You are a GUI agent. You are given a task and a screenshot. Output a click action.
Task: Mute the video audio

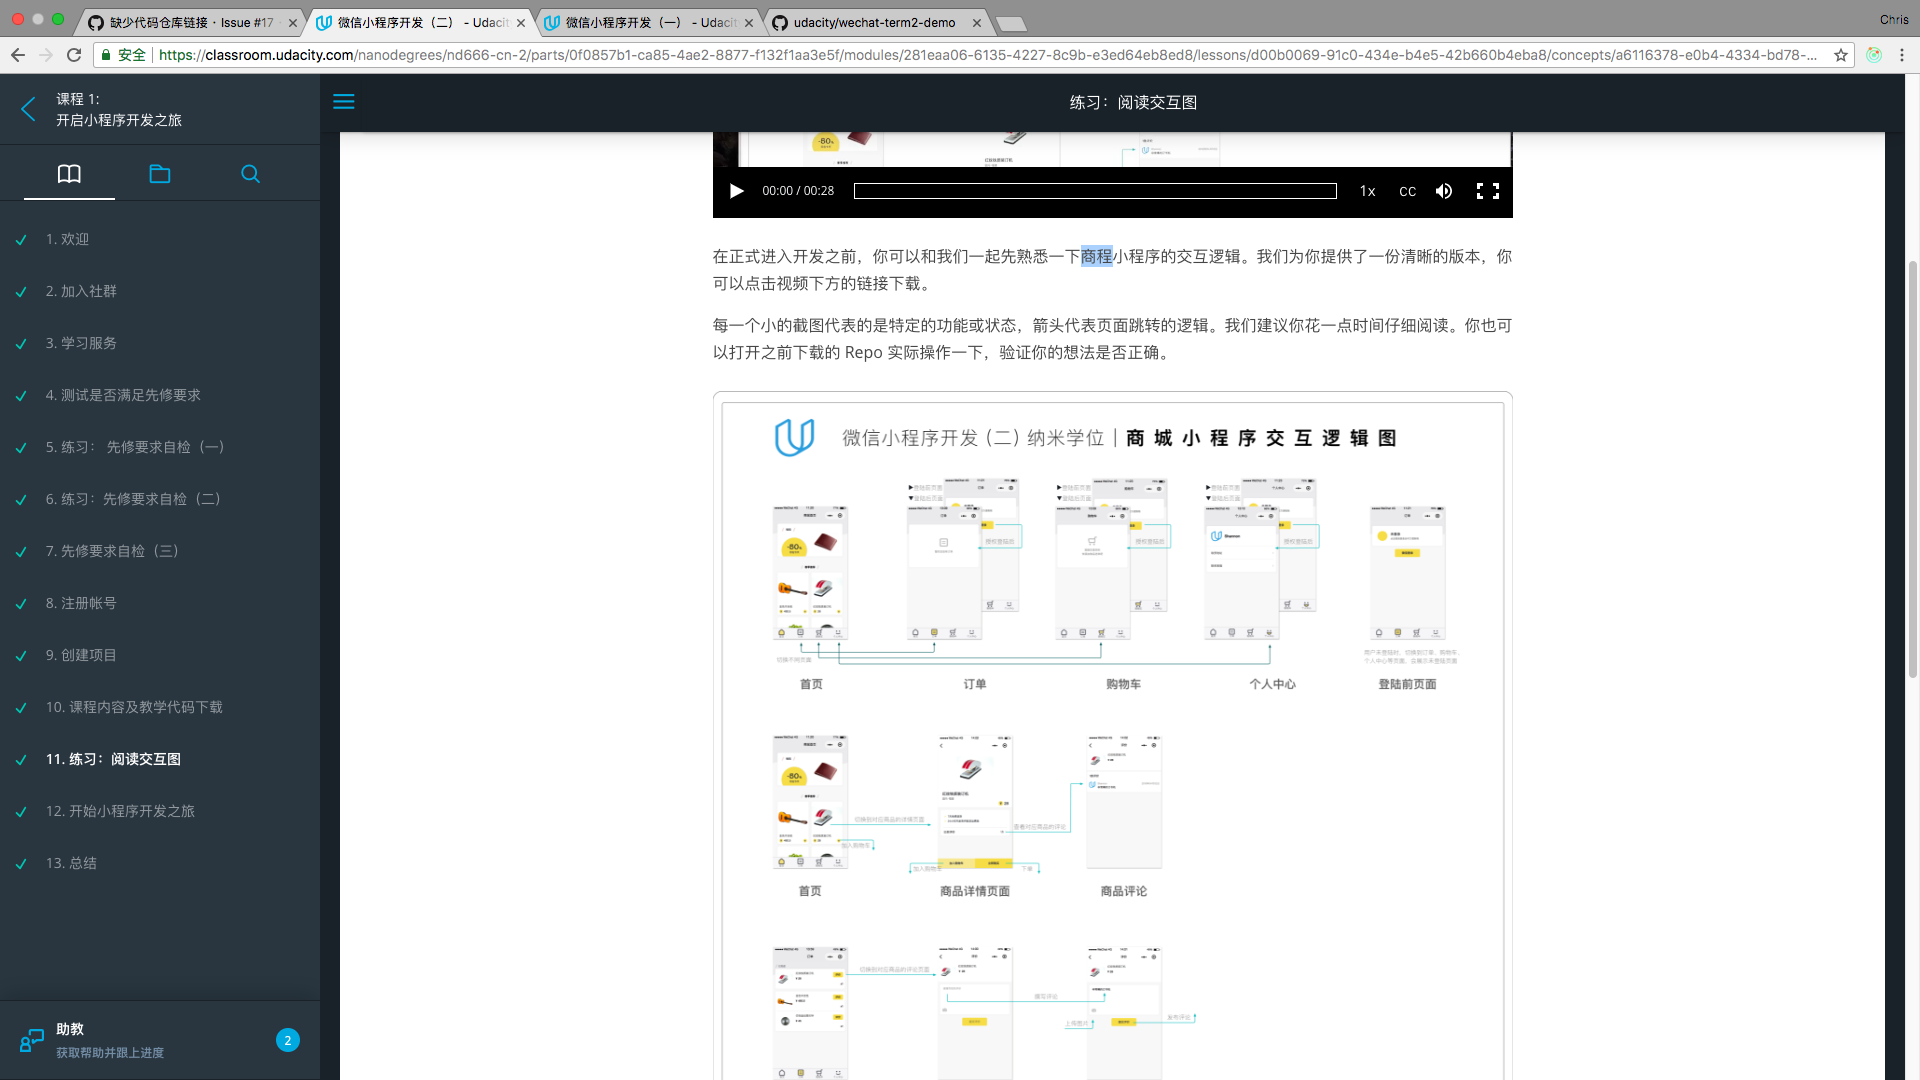[x=1443, y=191]
